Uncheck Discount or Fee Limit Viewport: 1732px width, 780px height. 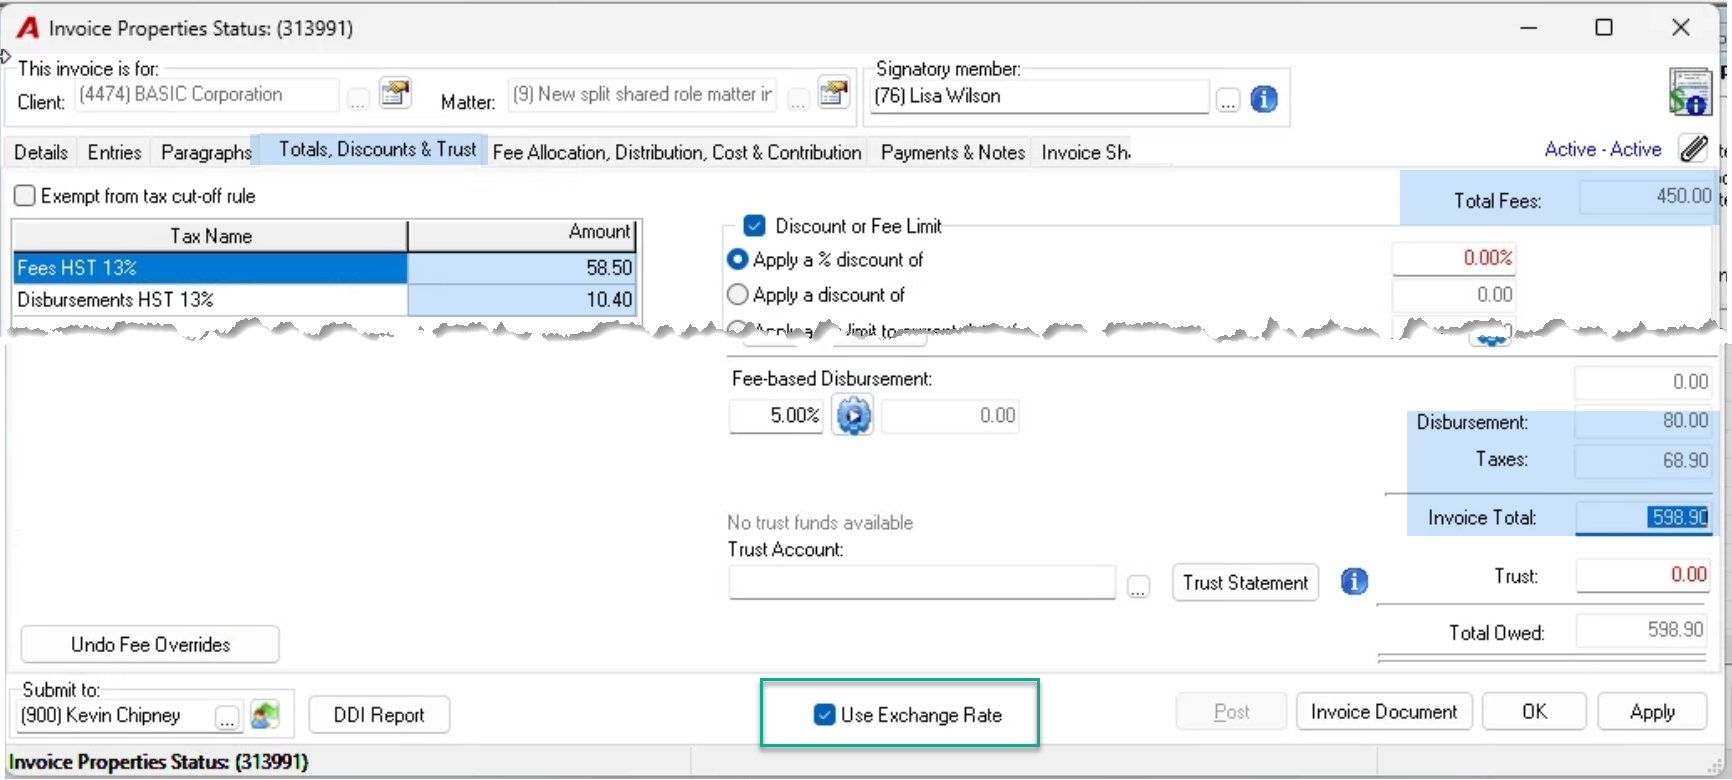coord(755,226)
